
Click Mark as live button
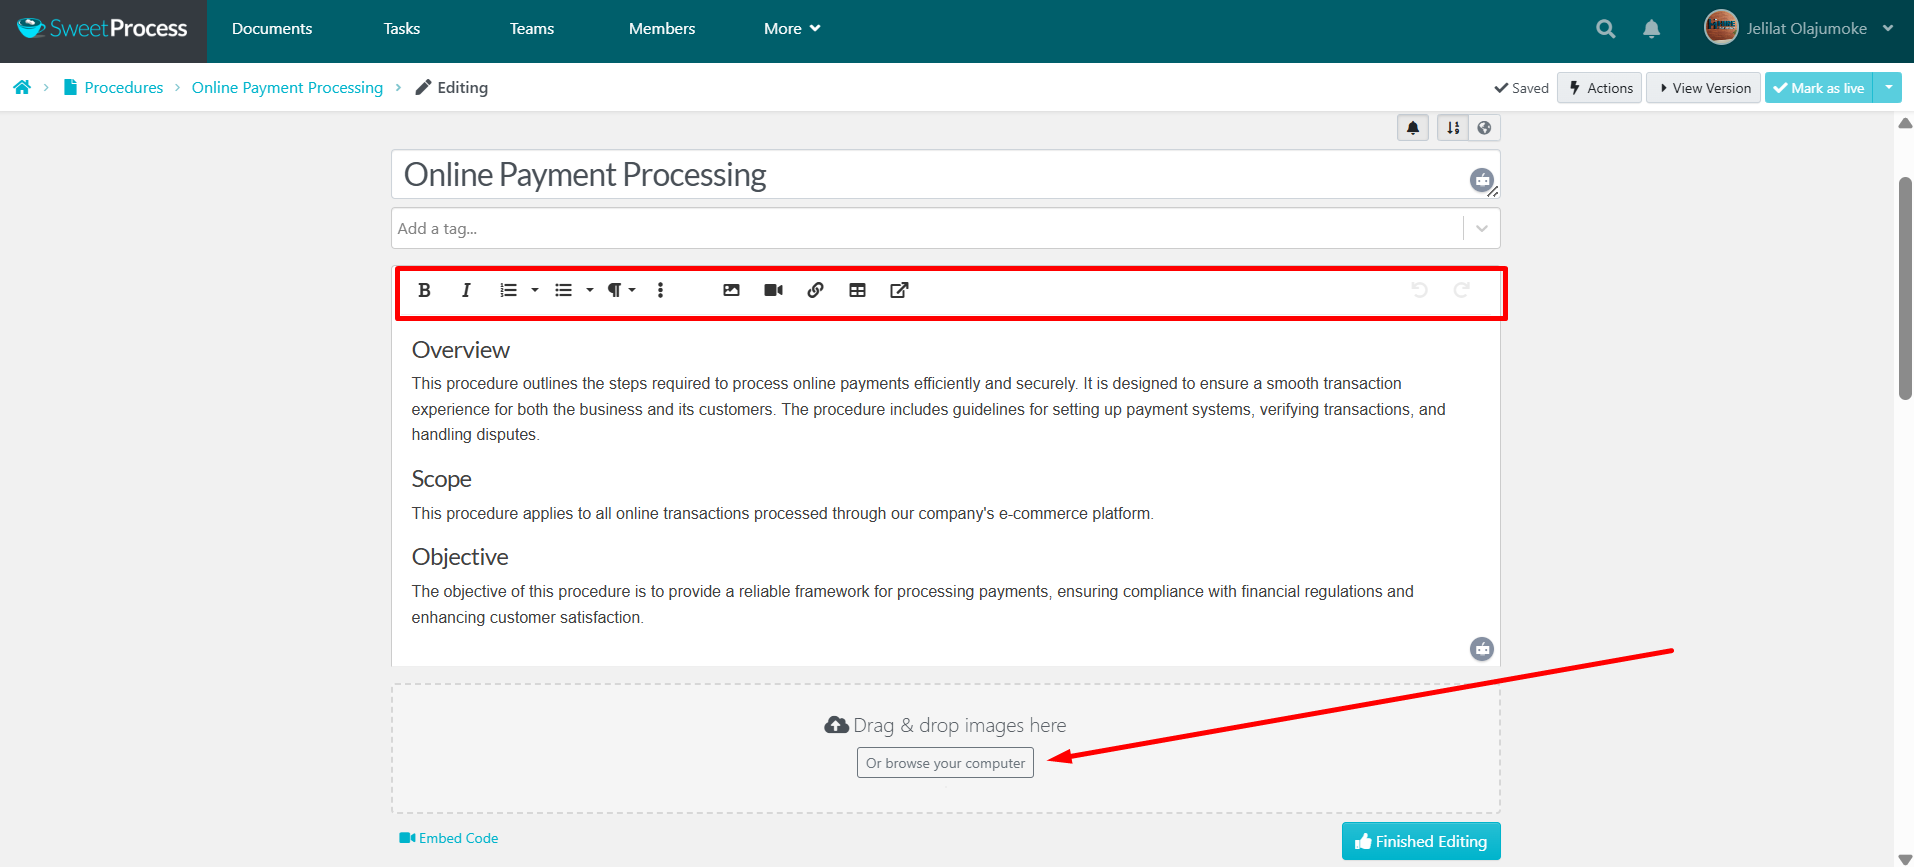1819,88
